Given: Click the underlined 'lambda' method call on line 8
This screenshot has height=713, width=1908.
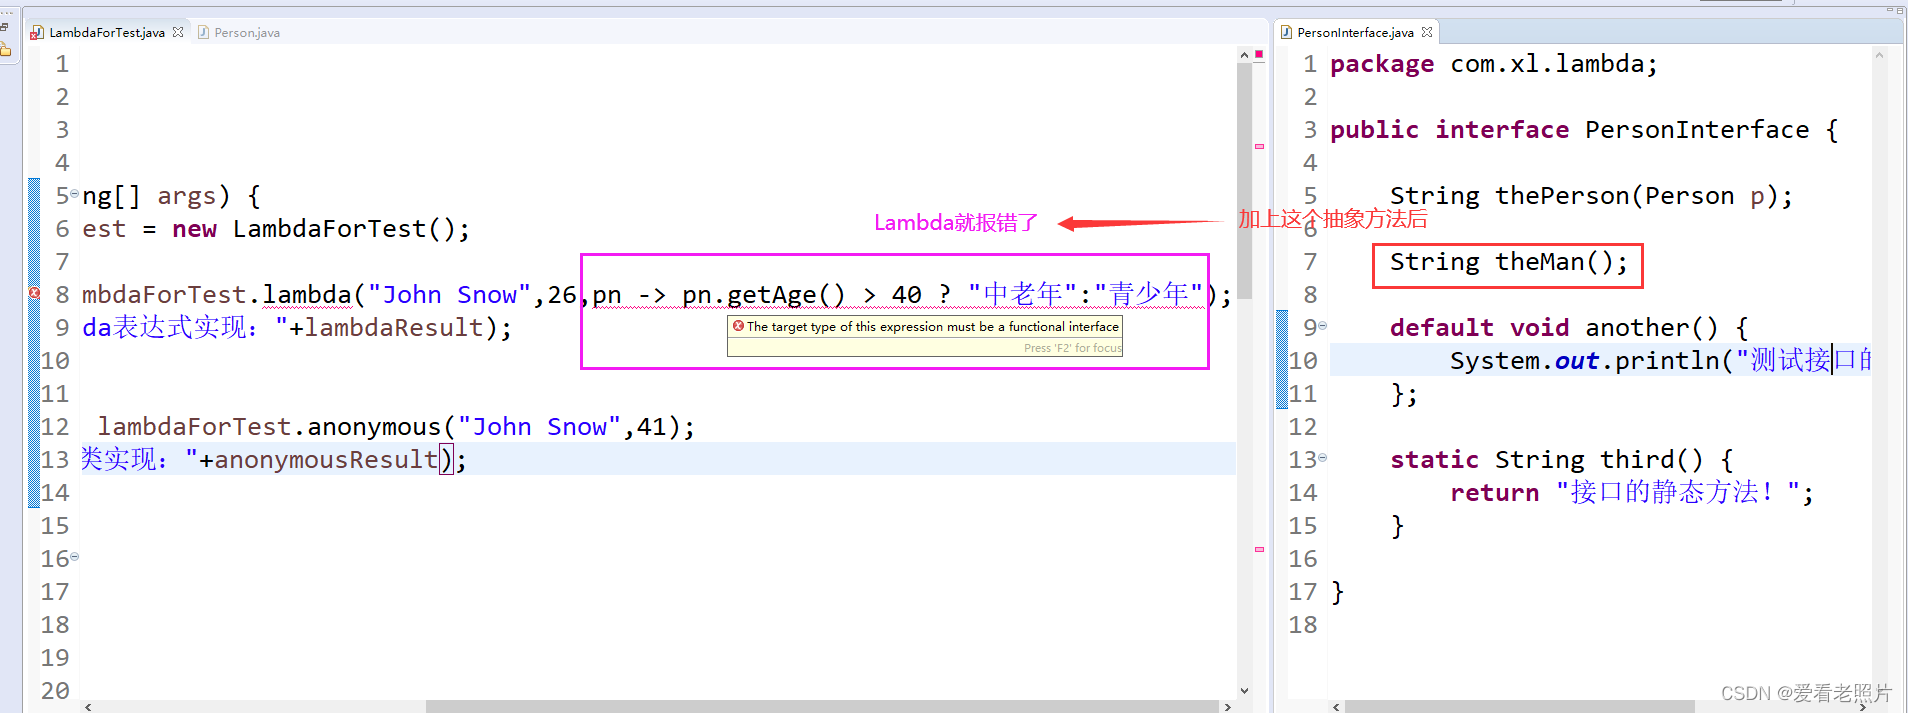Looking at the screenshot, I should coord(307,295).
